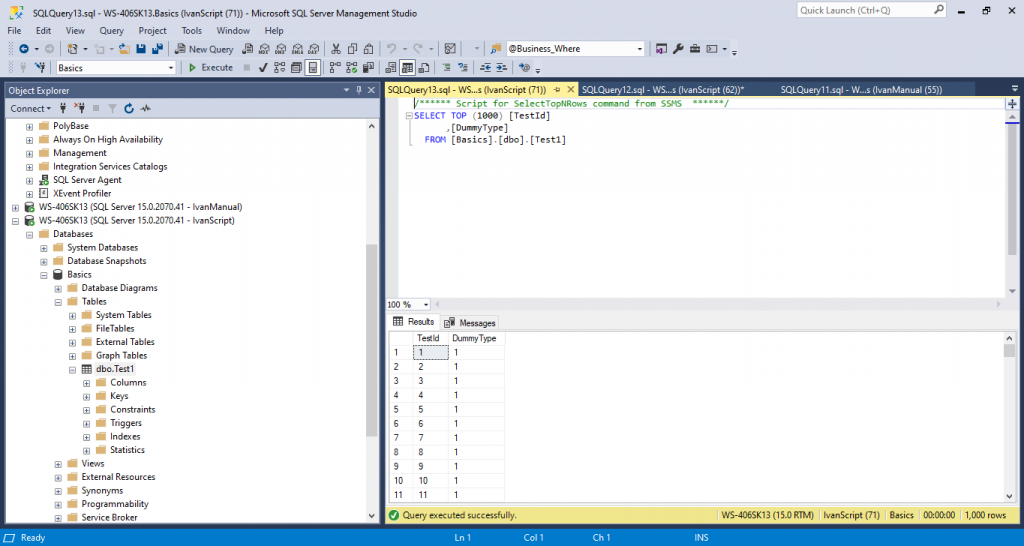Switch to SQLQuery11.sql IvanManual tab

click(861, 90)
